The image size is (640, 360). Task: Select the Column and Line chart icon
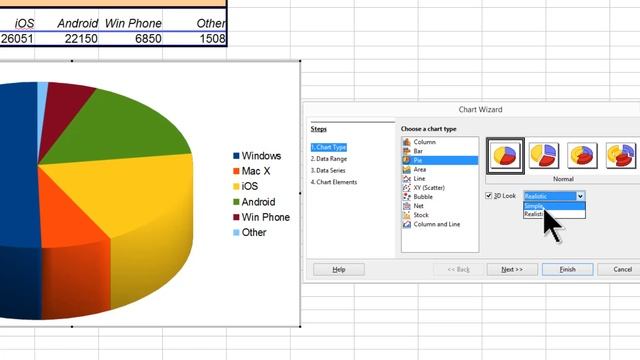tap(407, 224)
